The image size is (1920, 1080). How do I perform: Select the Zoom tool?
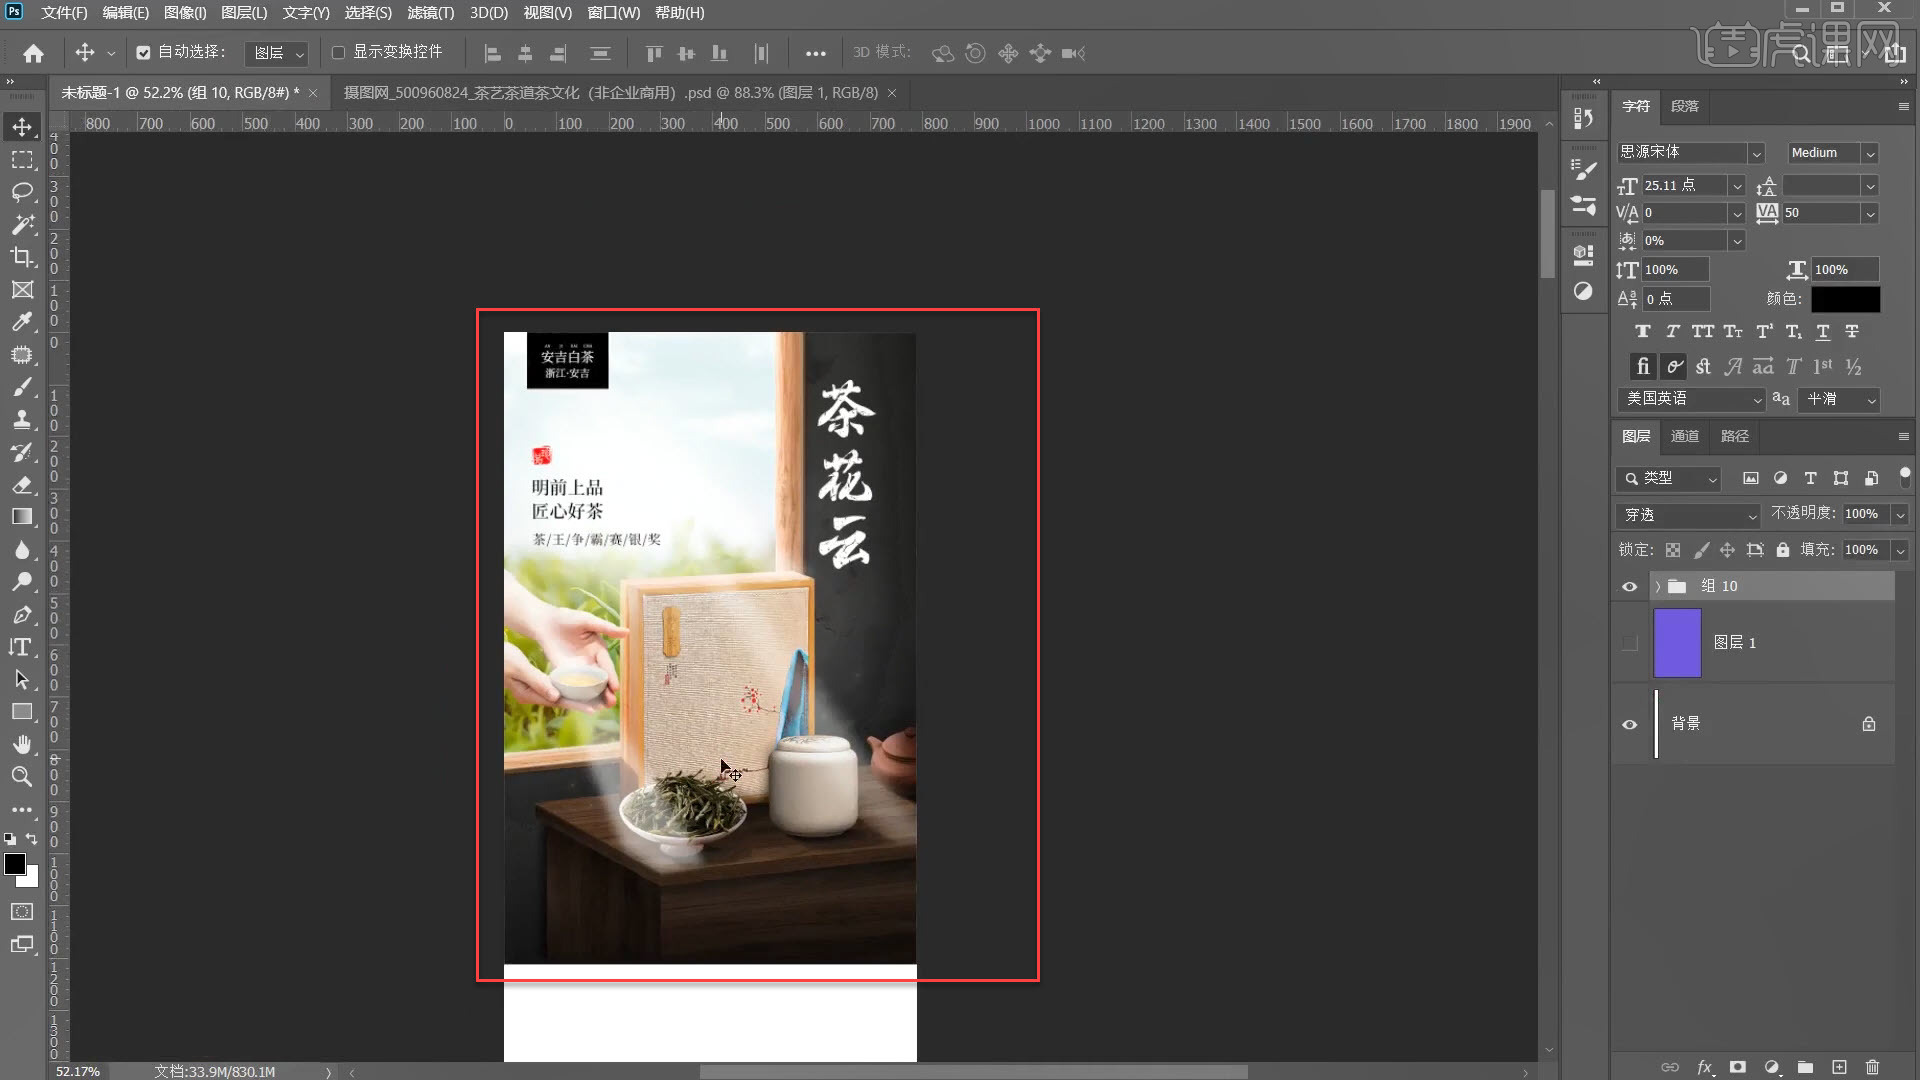click(22, 777)
